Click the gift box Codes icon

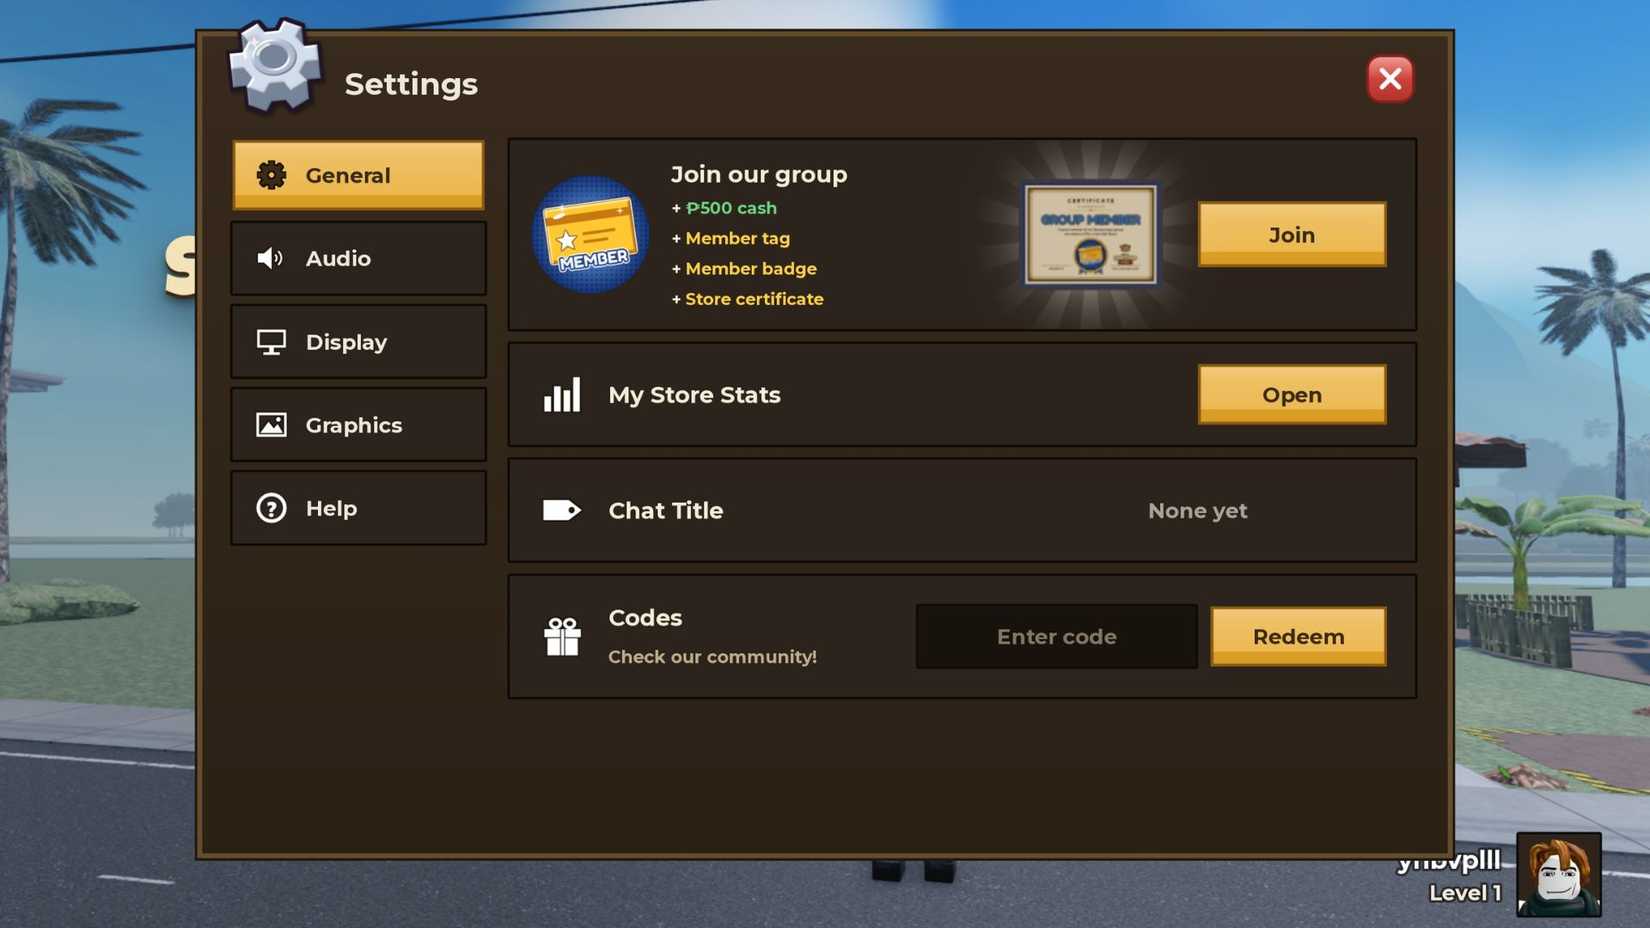pos(562,636)
